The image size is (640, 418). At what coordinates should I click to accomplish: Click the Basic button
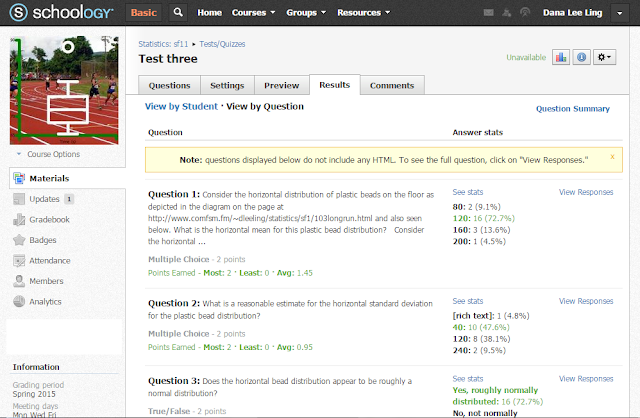tap(144, 13)
